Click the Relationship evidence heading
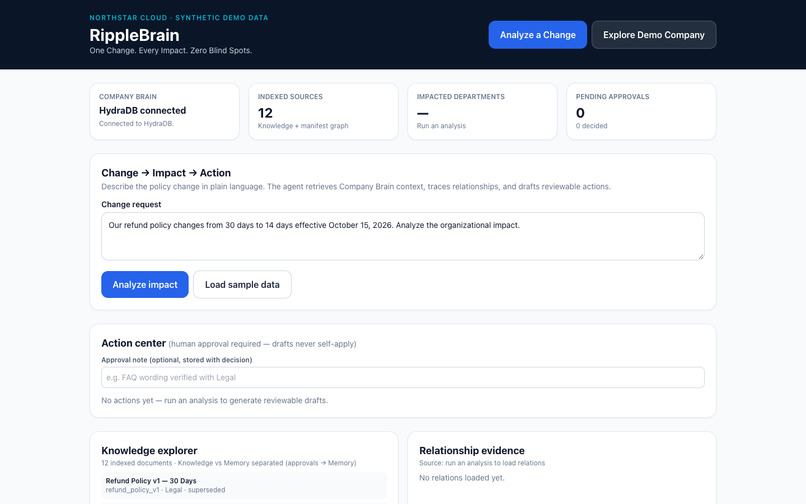Image resolution: width=806 pixels, height=504 pixels. 471,451
